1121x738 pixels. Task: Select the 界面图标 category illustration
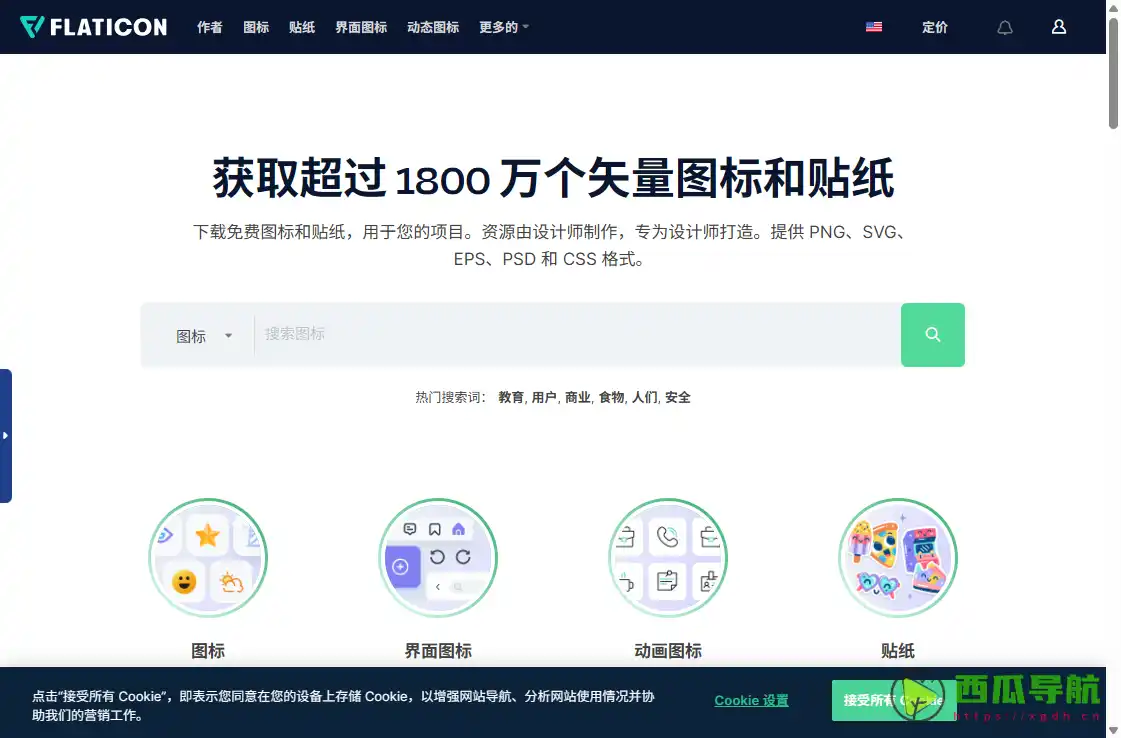pyautogui.click(x=438, y=557)
